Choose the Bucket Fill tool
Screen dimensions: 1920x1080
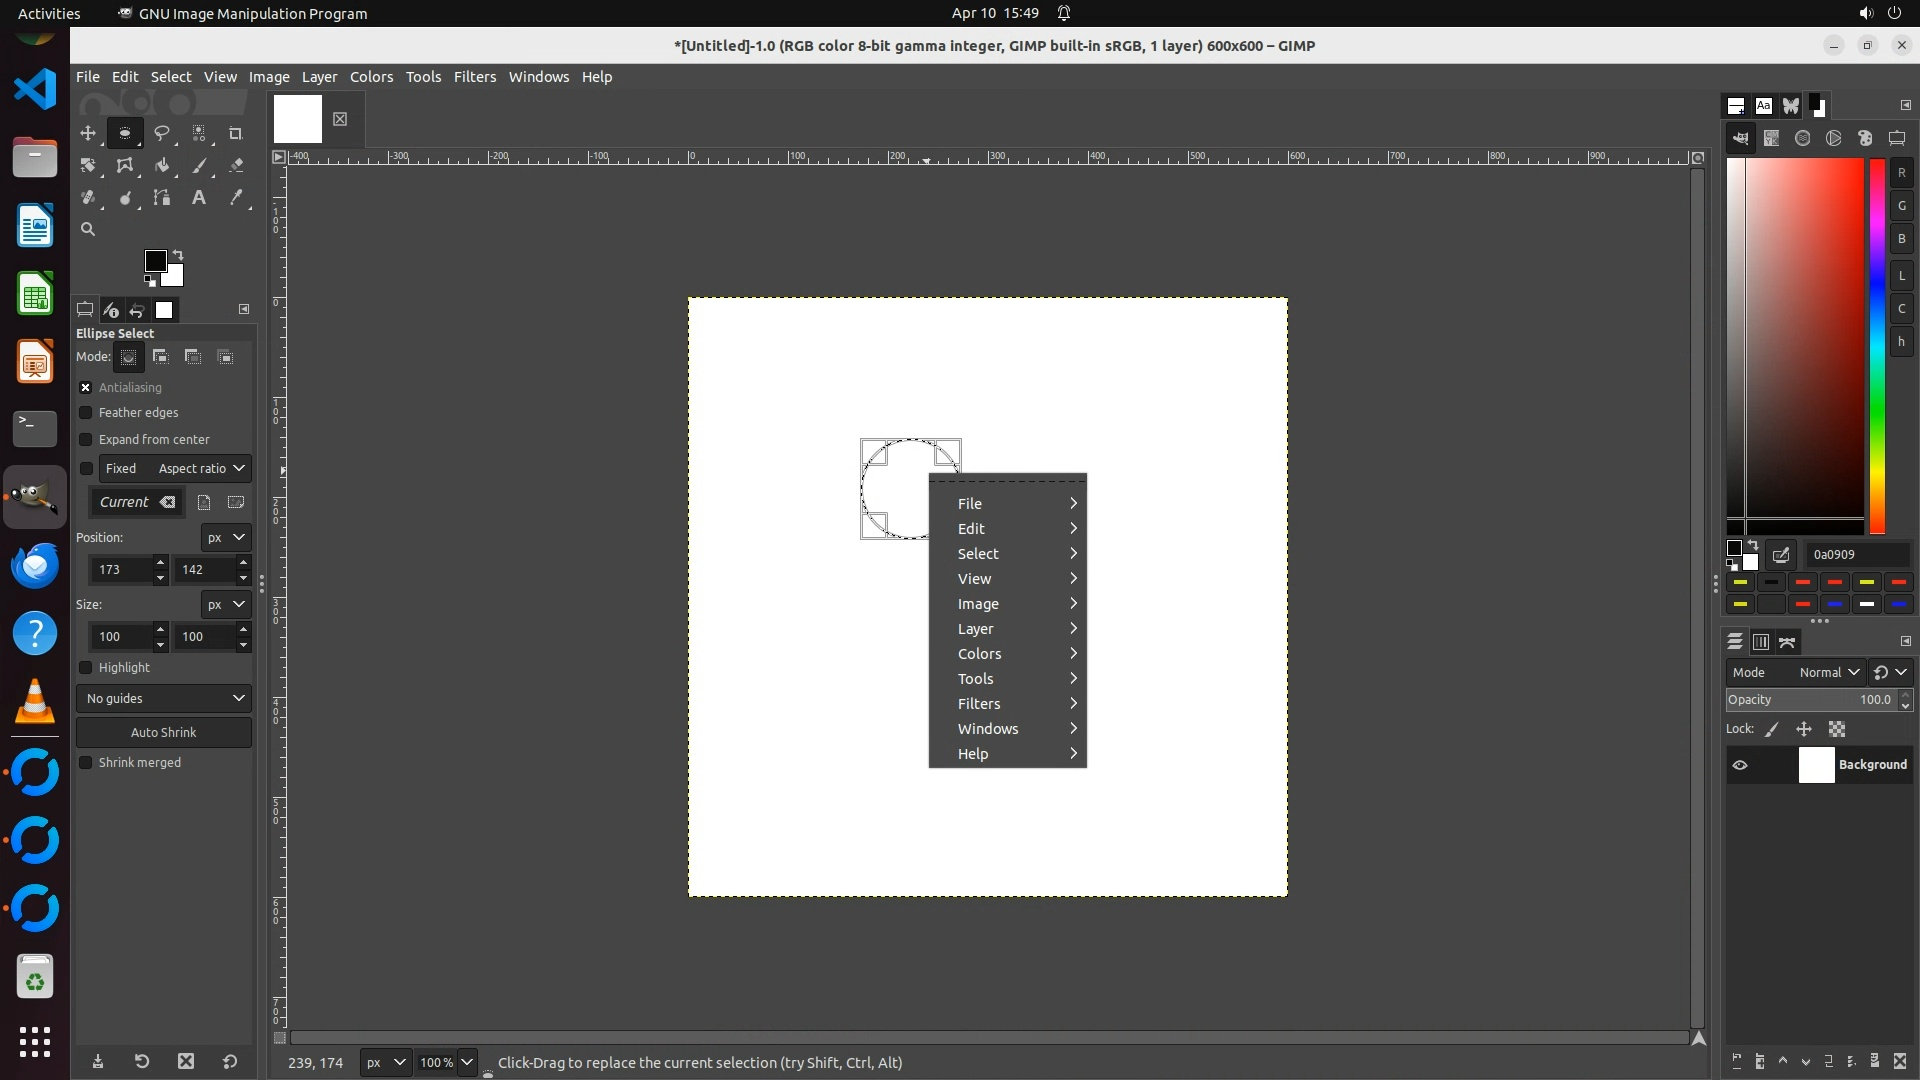[x=161, y=166]
